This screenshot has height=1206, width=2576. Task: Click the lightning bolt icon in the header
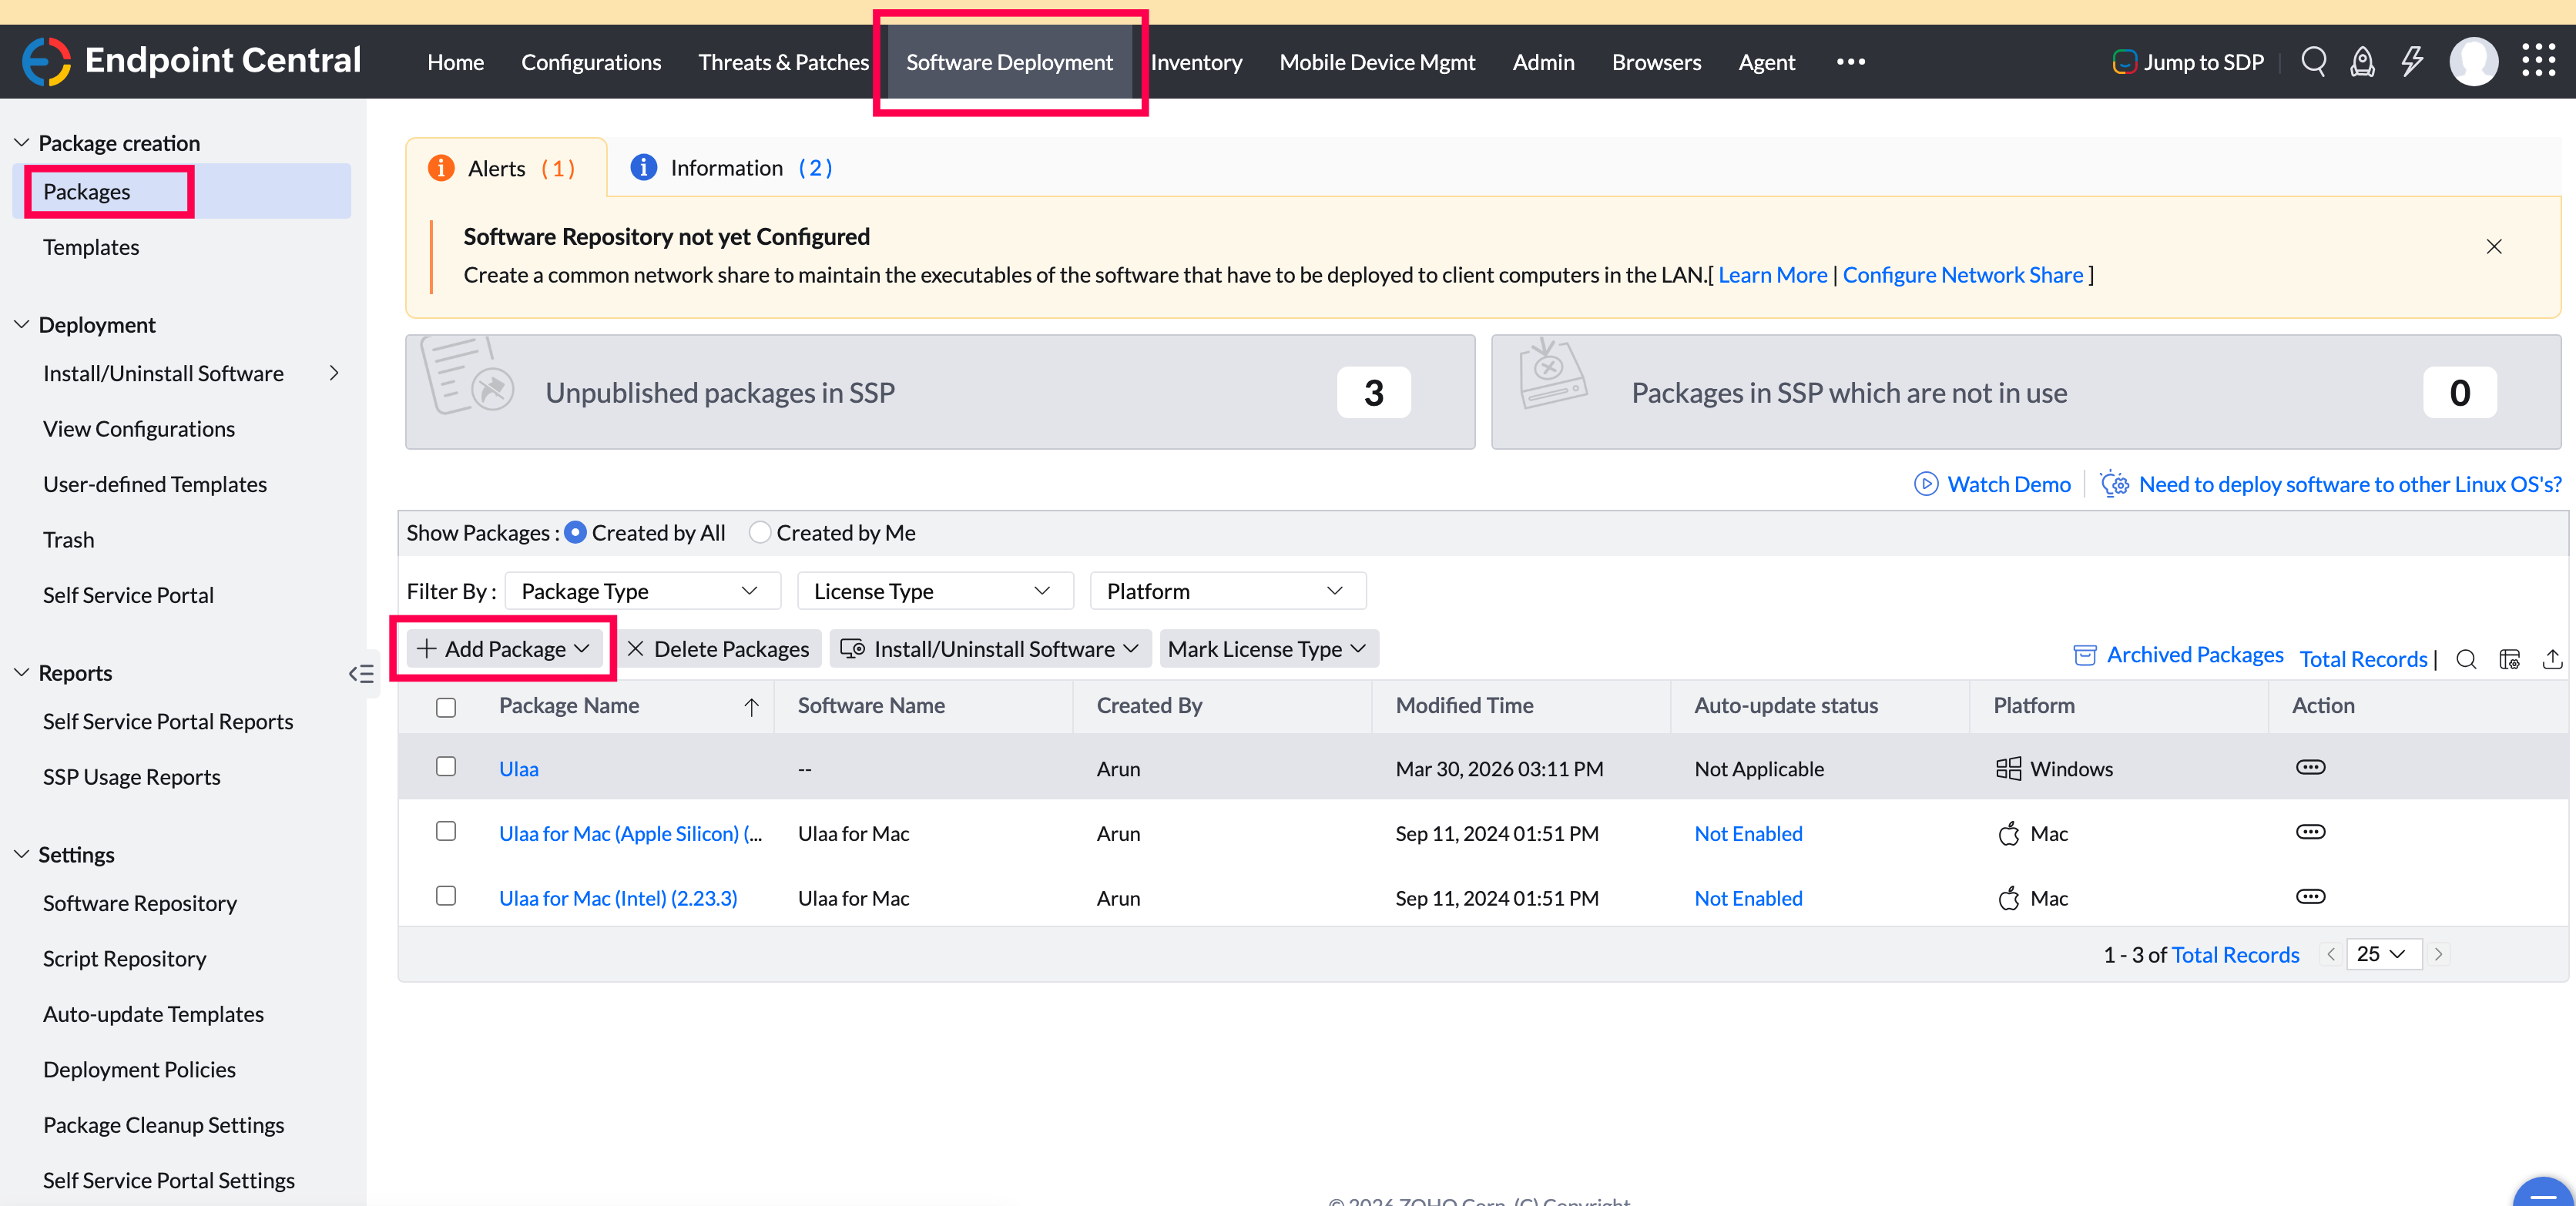click(x=2412, y=62)
